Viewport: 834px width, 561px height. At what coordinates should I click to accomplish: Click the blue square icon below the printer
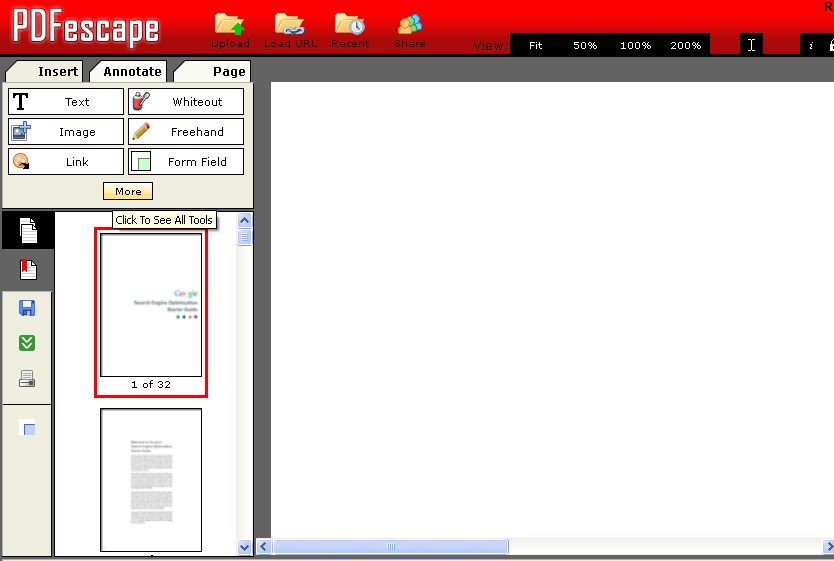coord(27,428)
